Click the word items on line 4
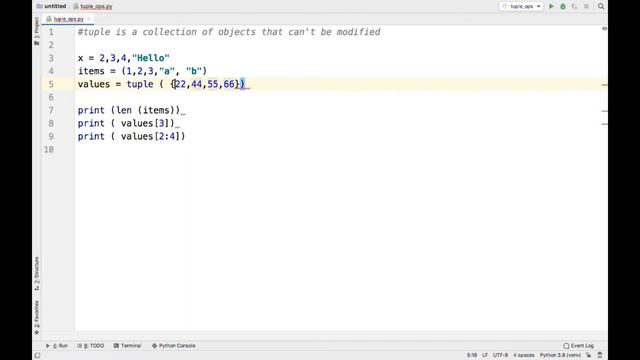The height and width of the screenshot is (360, 640). pos(91,71)
